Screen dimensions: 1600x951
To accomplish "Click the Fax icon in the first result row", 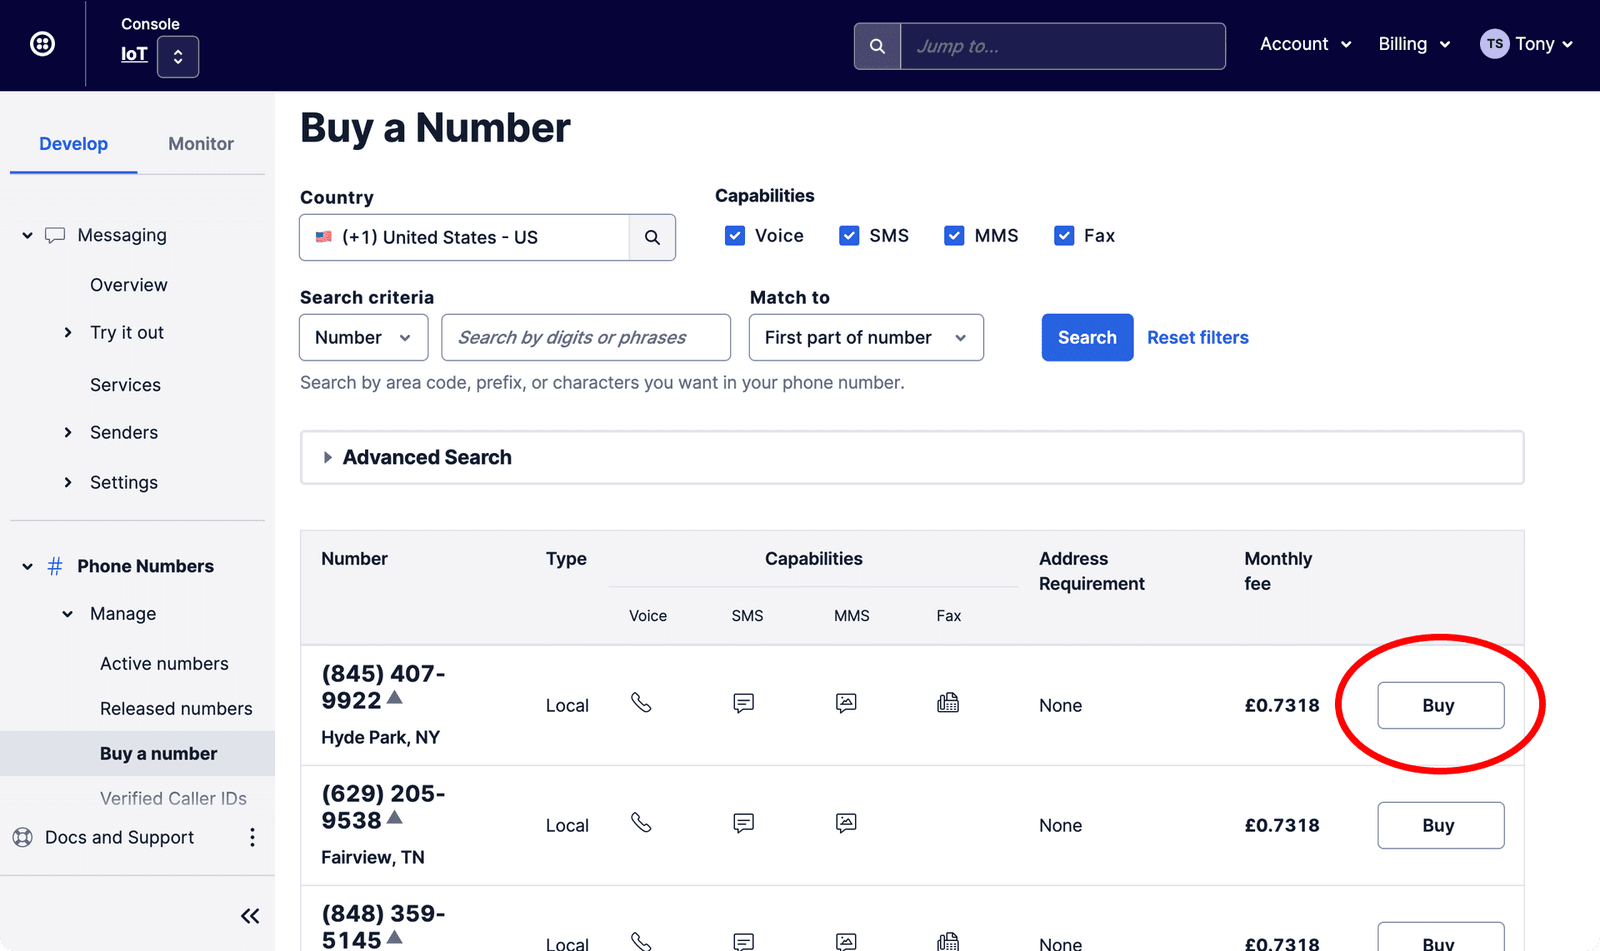I will click(948, 703).
